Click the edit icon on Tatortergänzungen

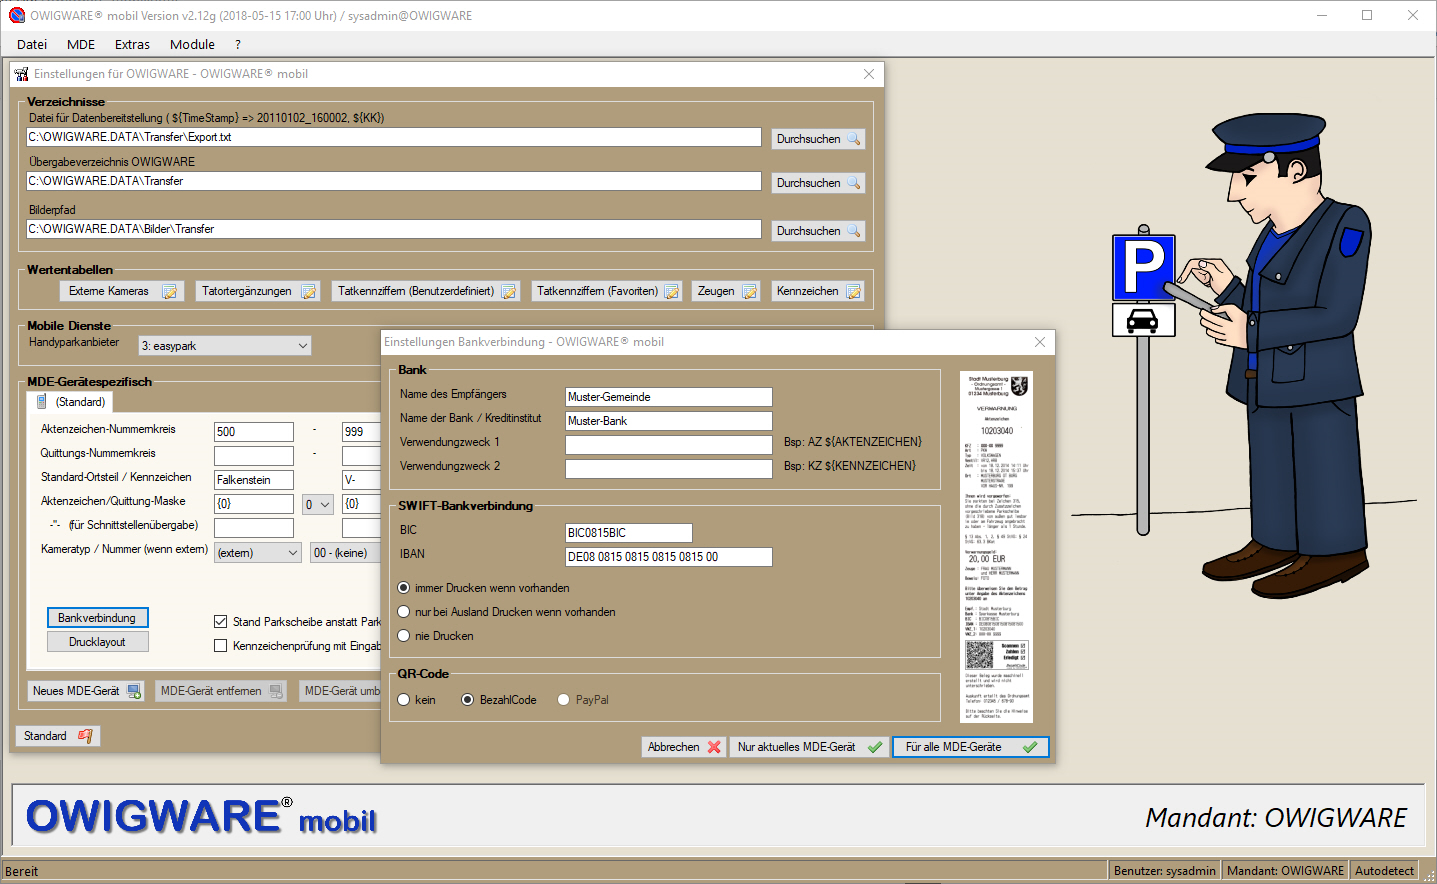tap(309, 292)
